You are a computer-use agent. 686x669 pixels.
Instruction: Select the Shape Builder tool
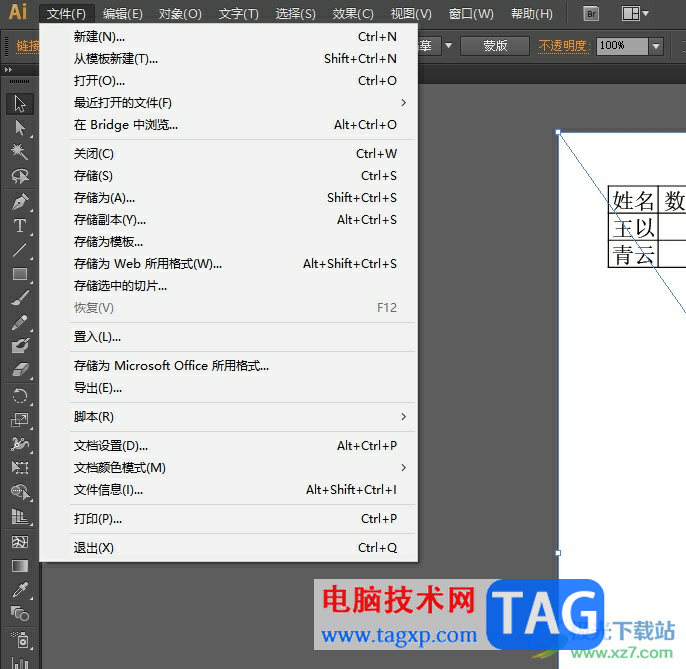point(20,492)
